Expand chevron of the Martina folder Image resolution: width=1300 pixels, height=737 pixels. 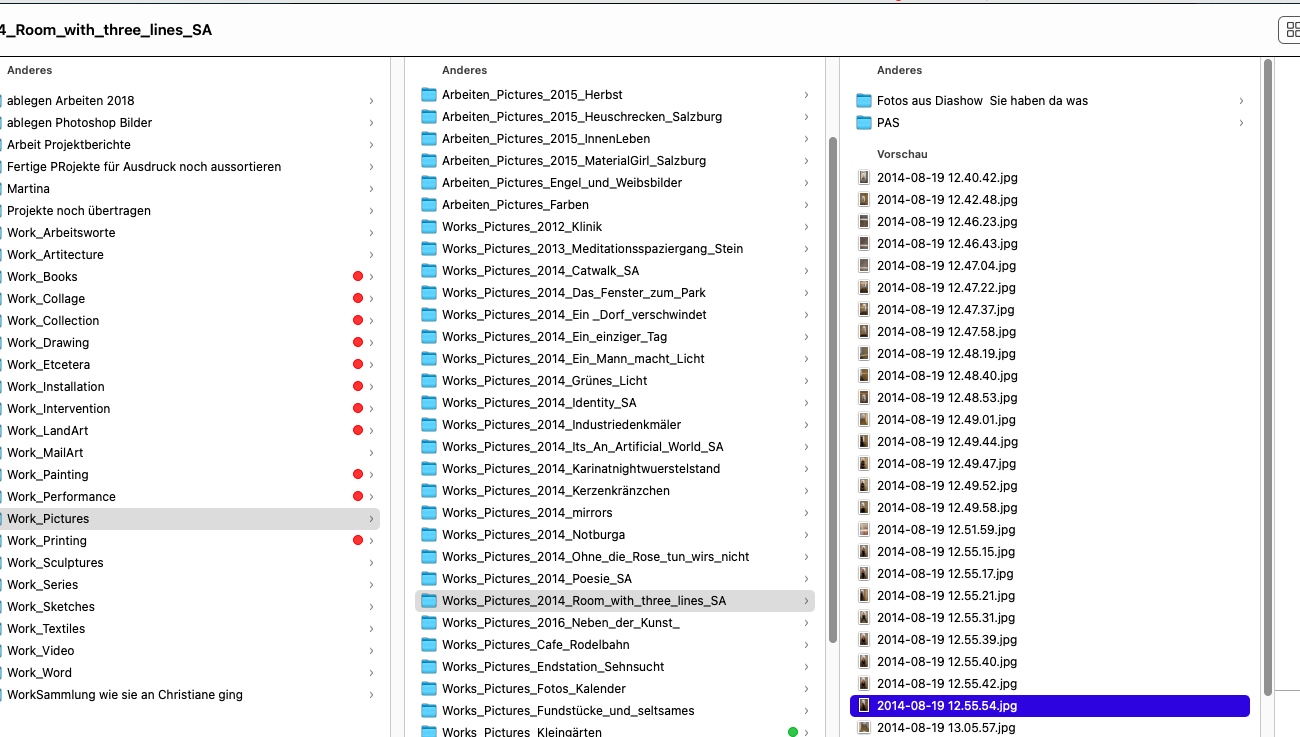[x=372, y=188]
